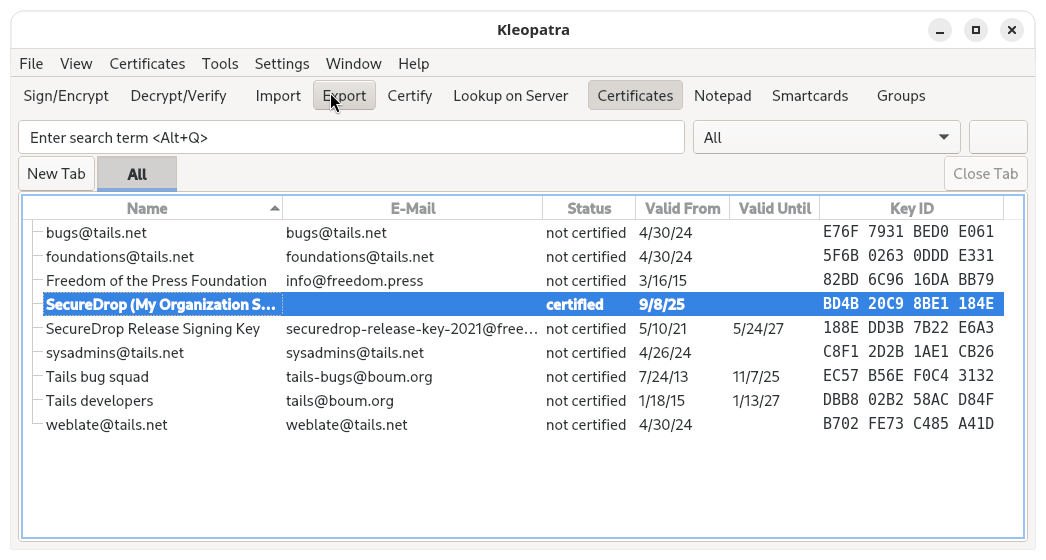Select the 'All' certificates tab
The width and height of the screenshot is (1046, 560).
(x=137, y=174)
